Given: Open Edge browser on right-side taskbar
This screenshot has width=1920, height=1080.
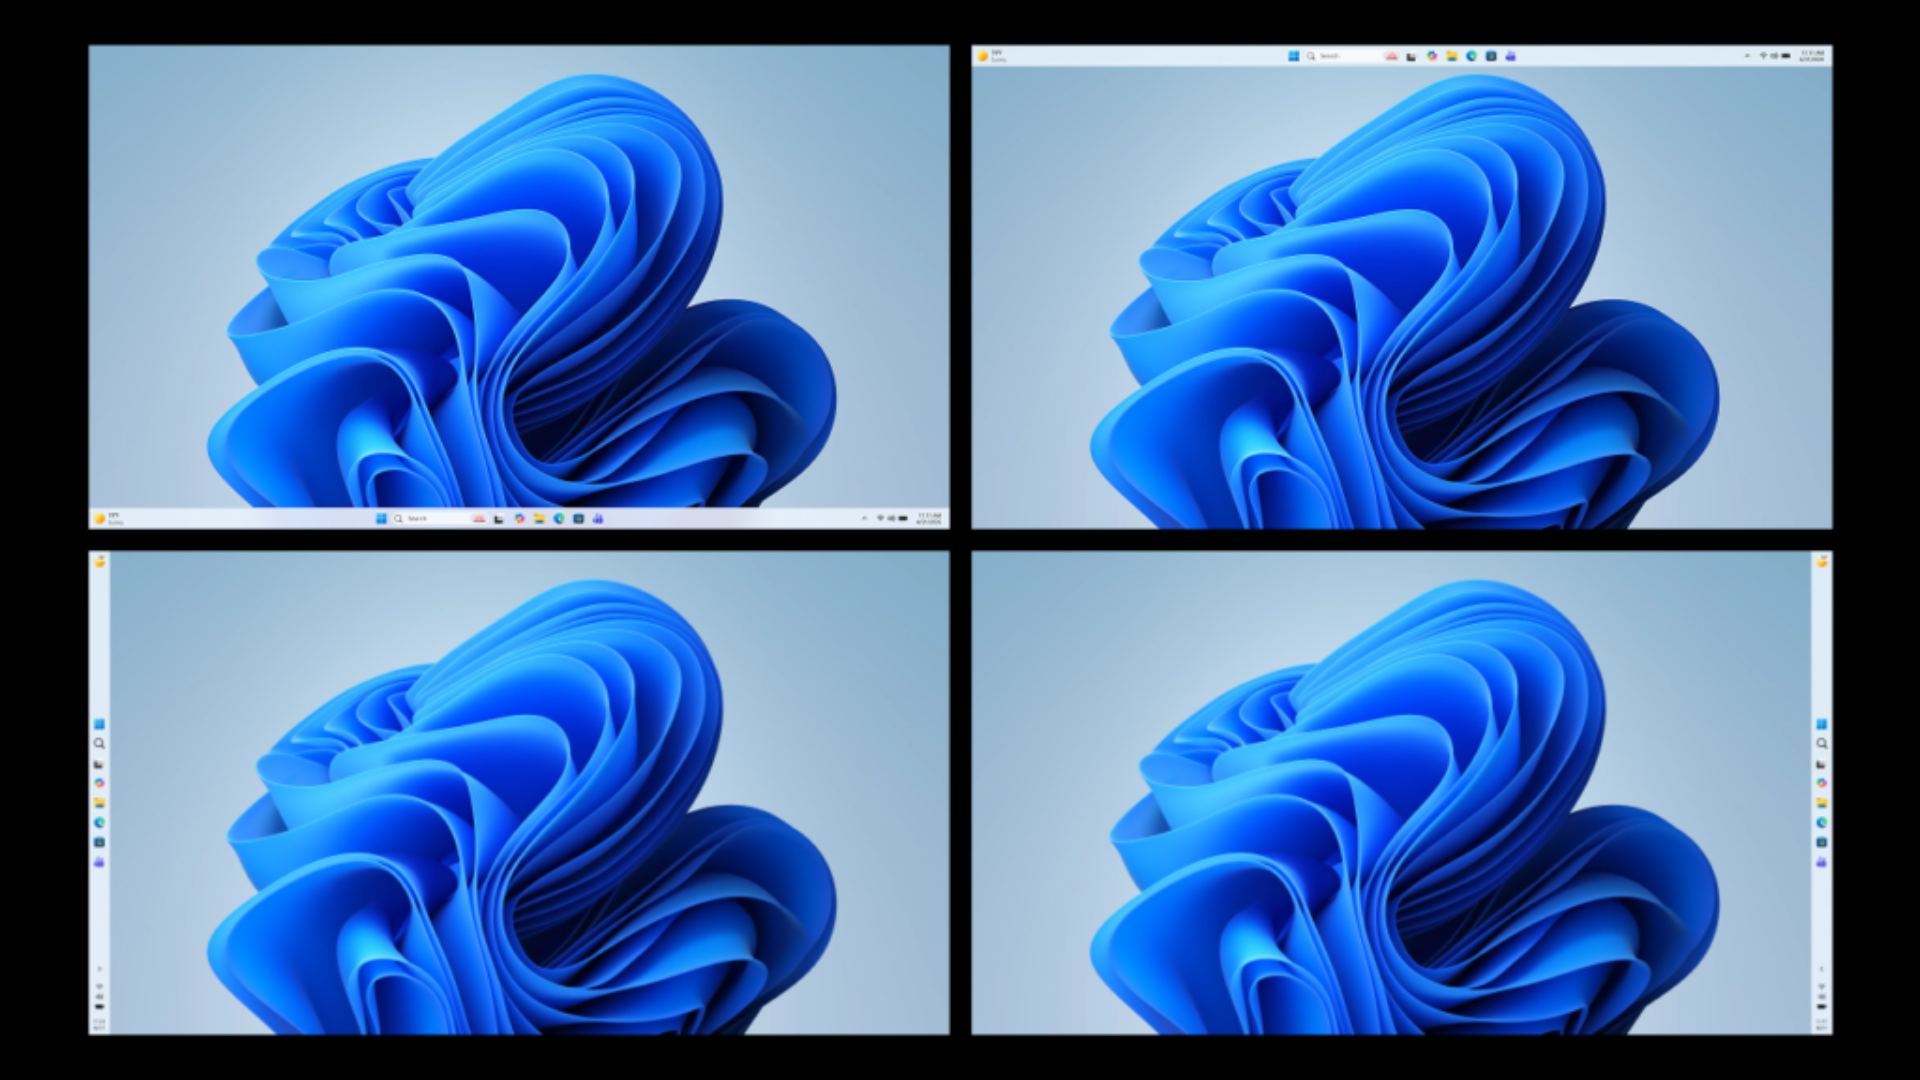Looking at the screenshot, I should (1821, 822).
